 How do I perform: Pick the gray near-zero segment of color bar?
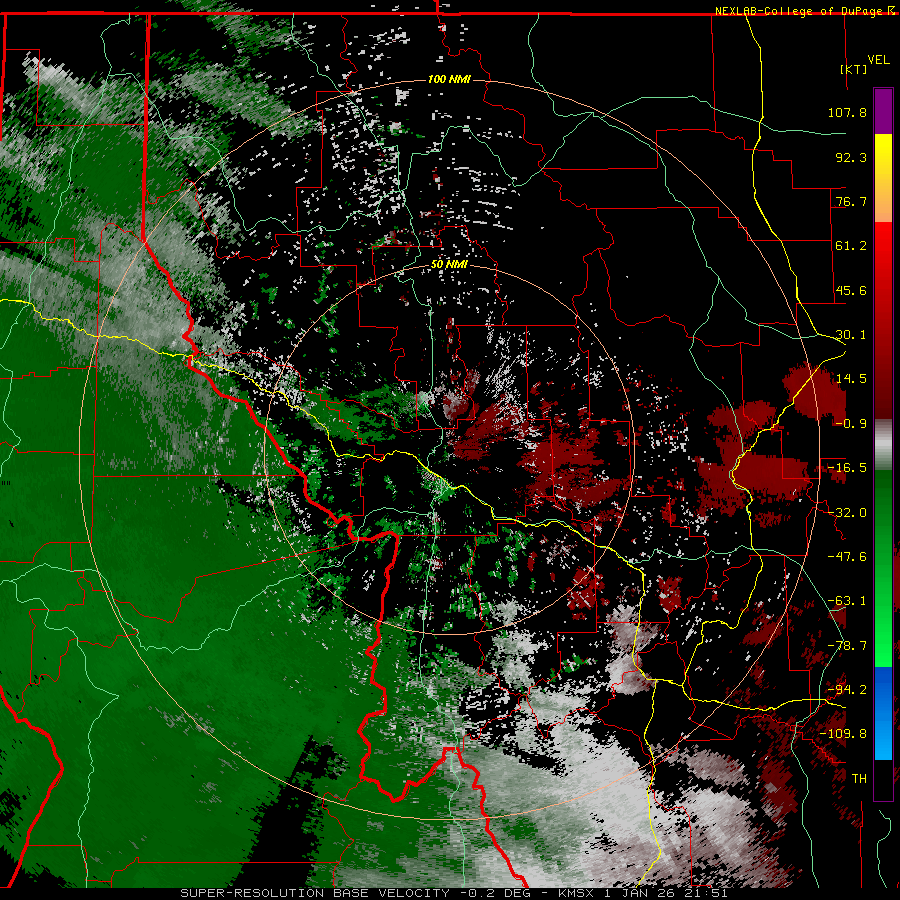pos(883,444)
